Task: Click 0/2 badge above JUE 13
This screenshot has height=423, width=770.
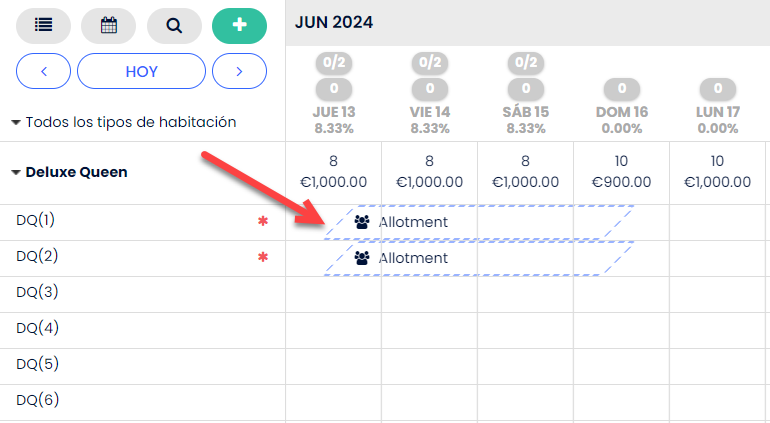Action: (334, 62)
